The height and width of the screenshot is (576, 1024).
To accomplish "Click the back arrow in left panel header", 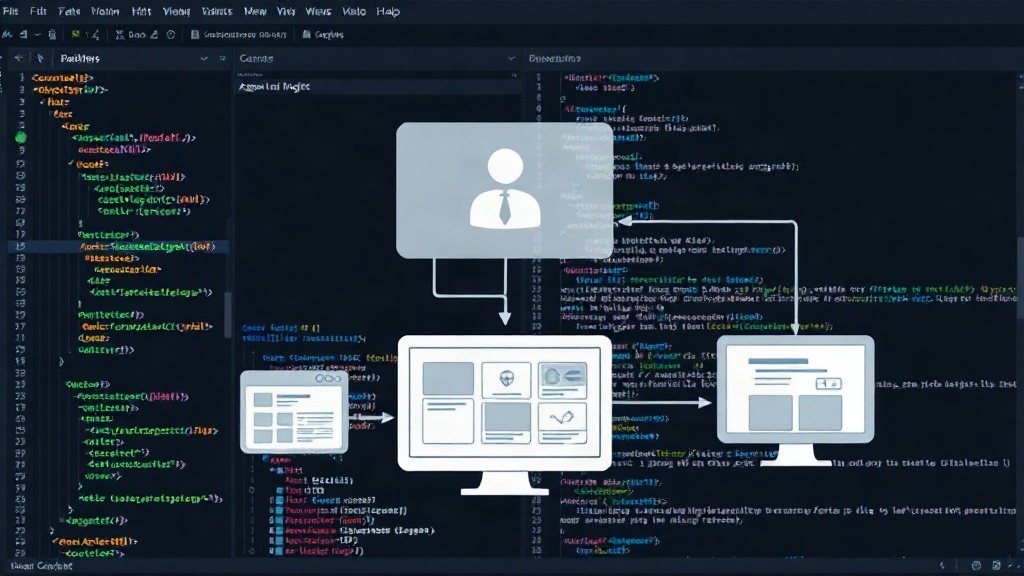I will tap(18, 58).
